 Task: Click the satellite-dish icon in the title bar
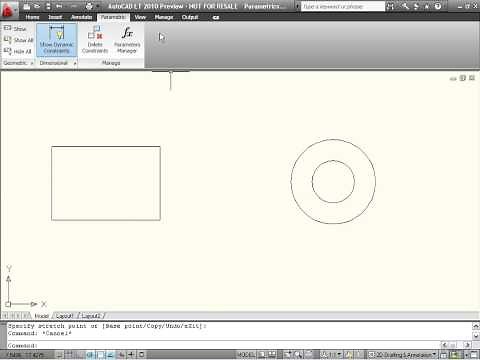pos(416,6)
